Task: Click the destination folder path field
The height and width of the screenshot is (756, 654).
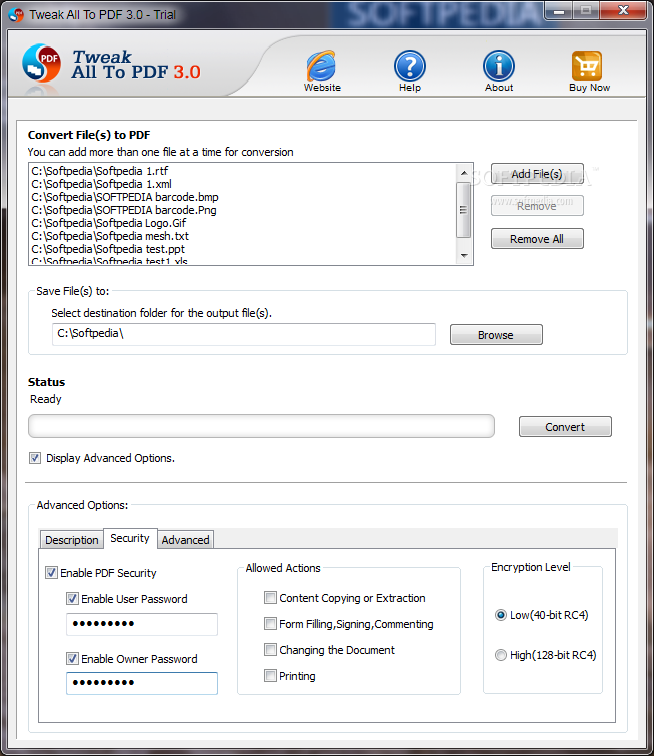Action: (x=244, y=334)
